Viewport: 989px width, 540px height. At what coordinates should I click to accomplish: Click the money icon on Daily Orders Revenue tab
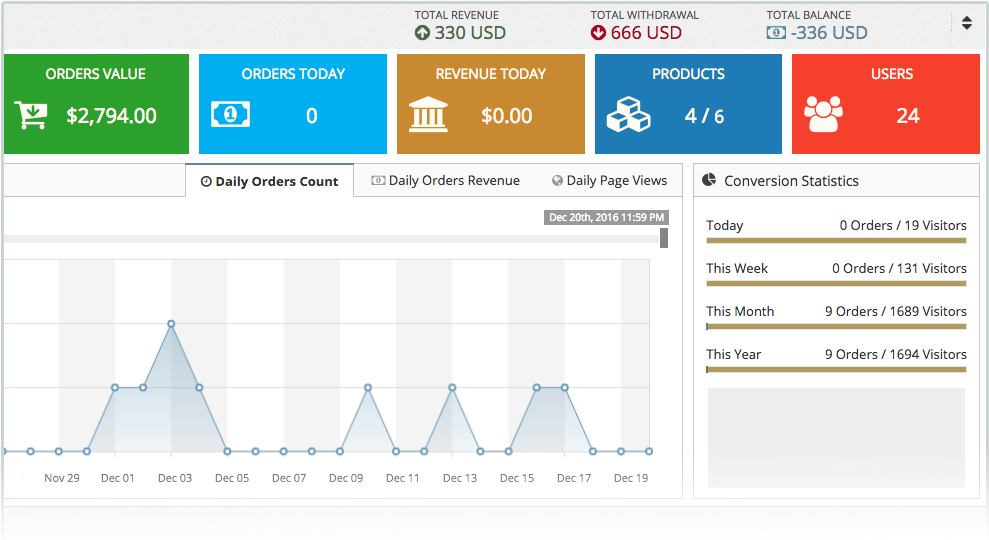coord(378,180)
